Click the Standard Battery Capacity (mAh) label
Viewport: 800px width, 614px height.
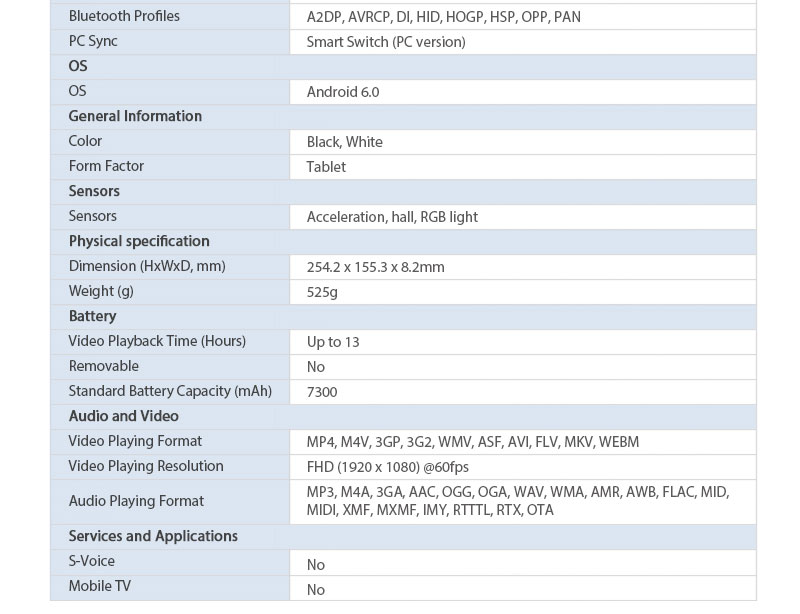[170, 391]
